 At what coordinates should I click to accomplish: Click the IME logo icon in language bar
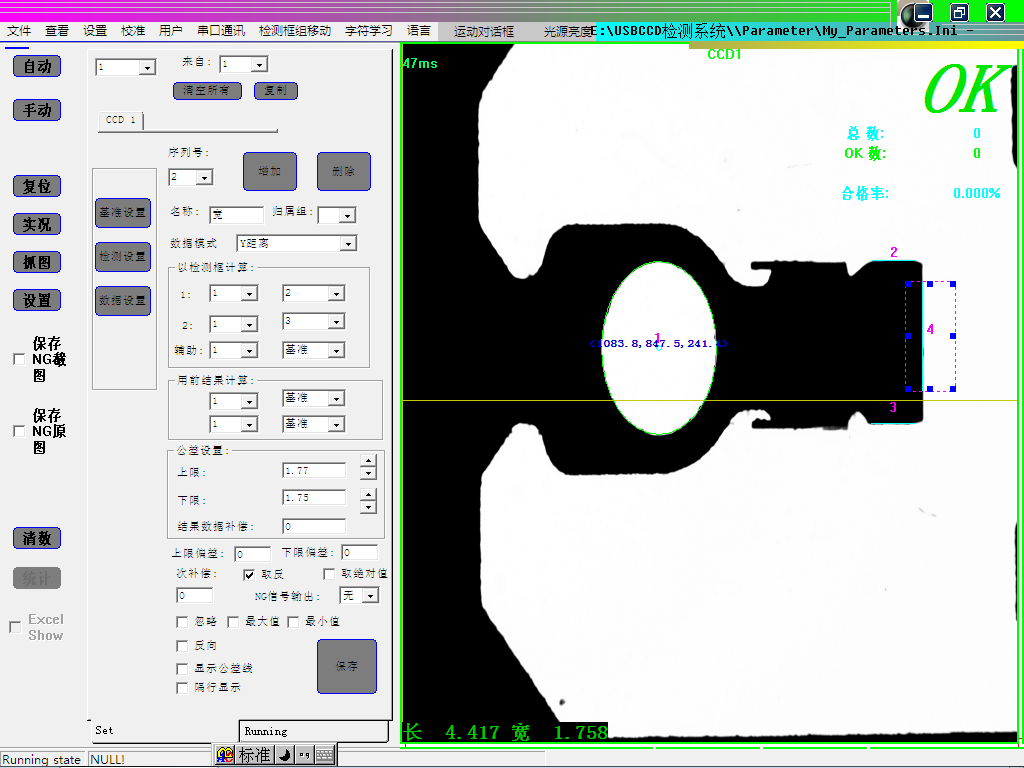(x=225, y=756)
